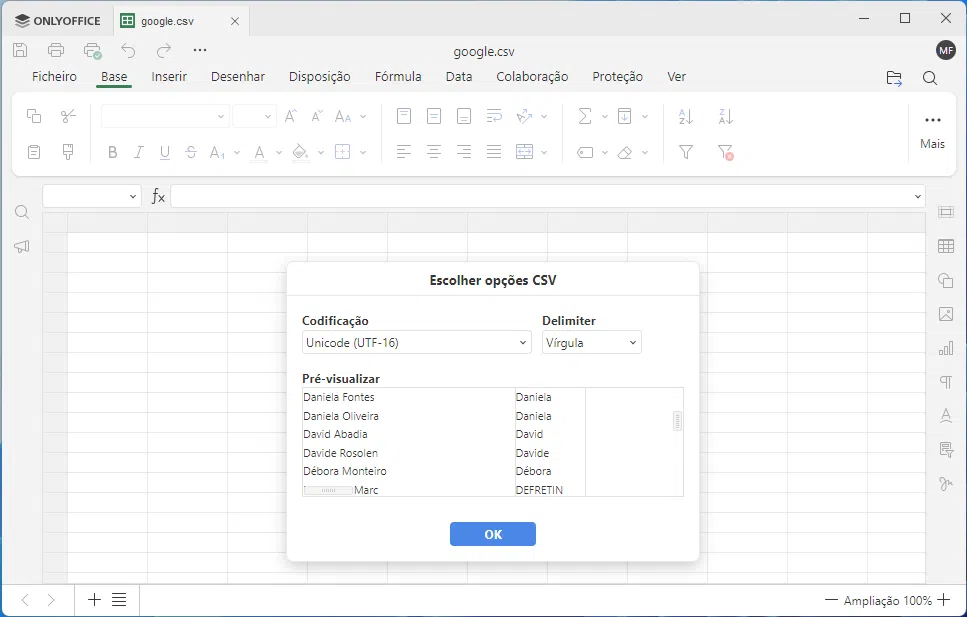This screenshot has width=967, height=617.
Task: Click the Summation function icon
Action: [585, 117]
